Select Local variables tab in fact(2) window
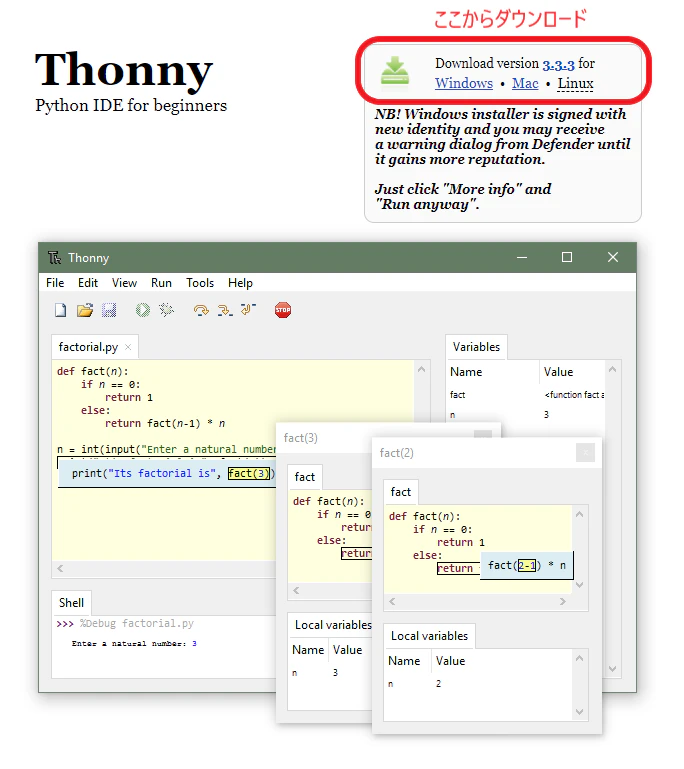The image size is (684, 769). [430, 636]
